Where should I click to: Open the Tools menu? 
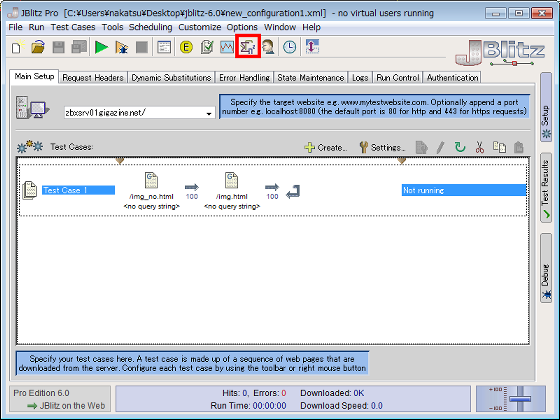point(112,27)
